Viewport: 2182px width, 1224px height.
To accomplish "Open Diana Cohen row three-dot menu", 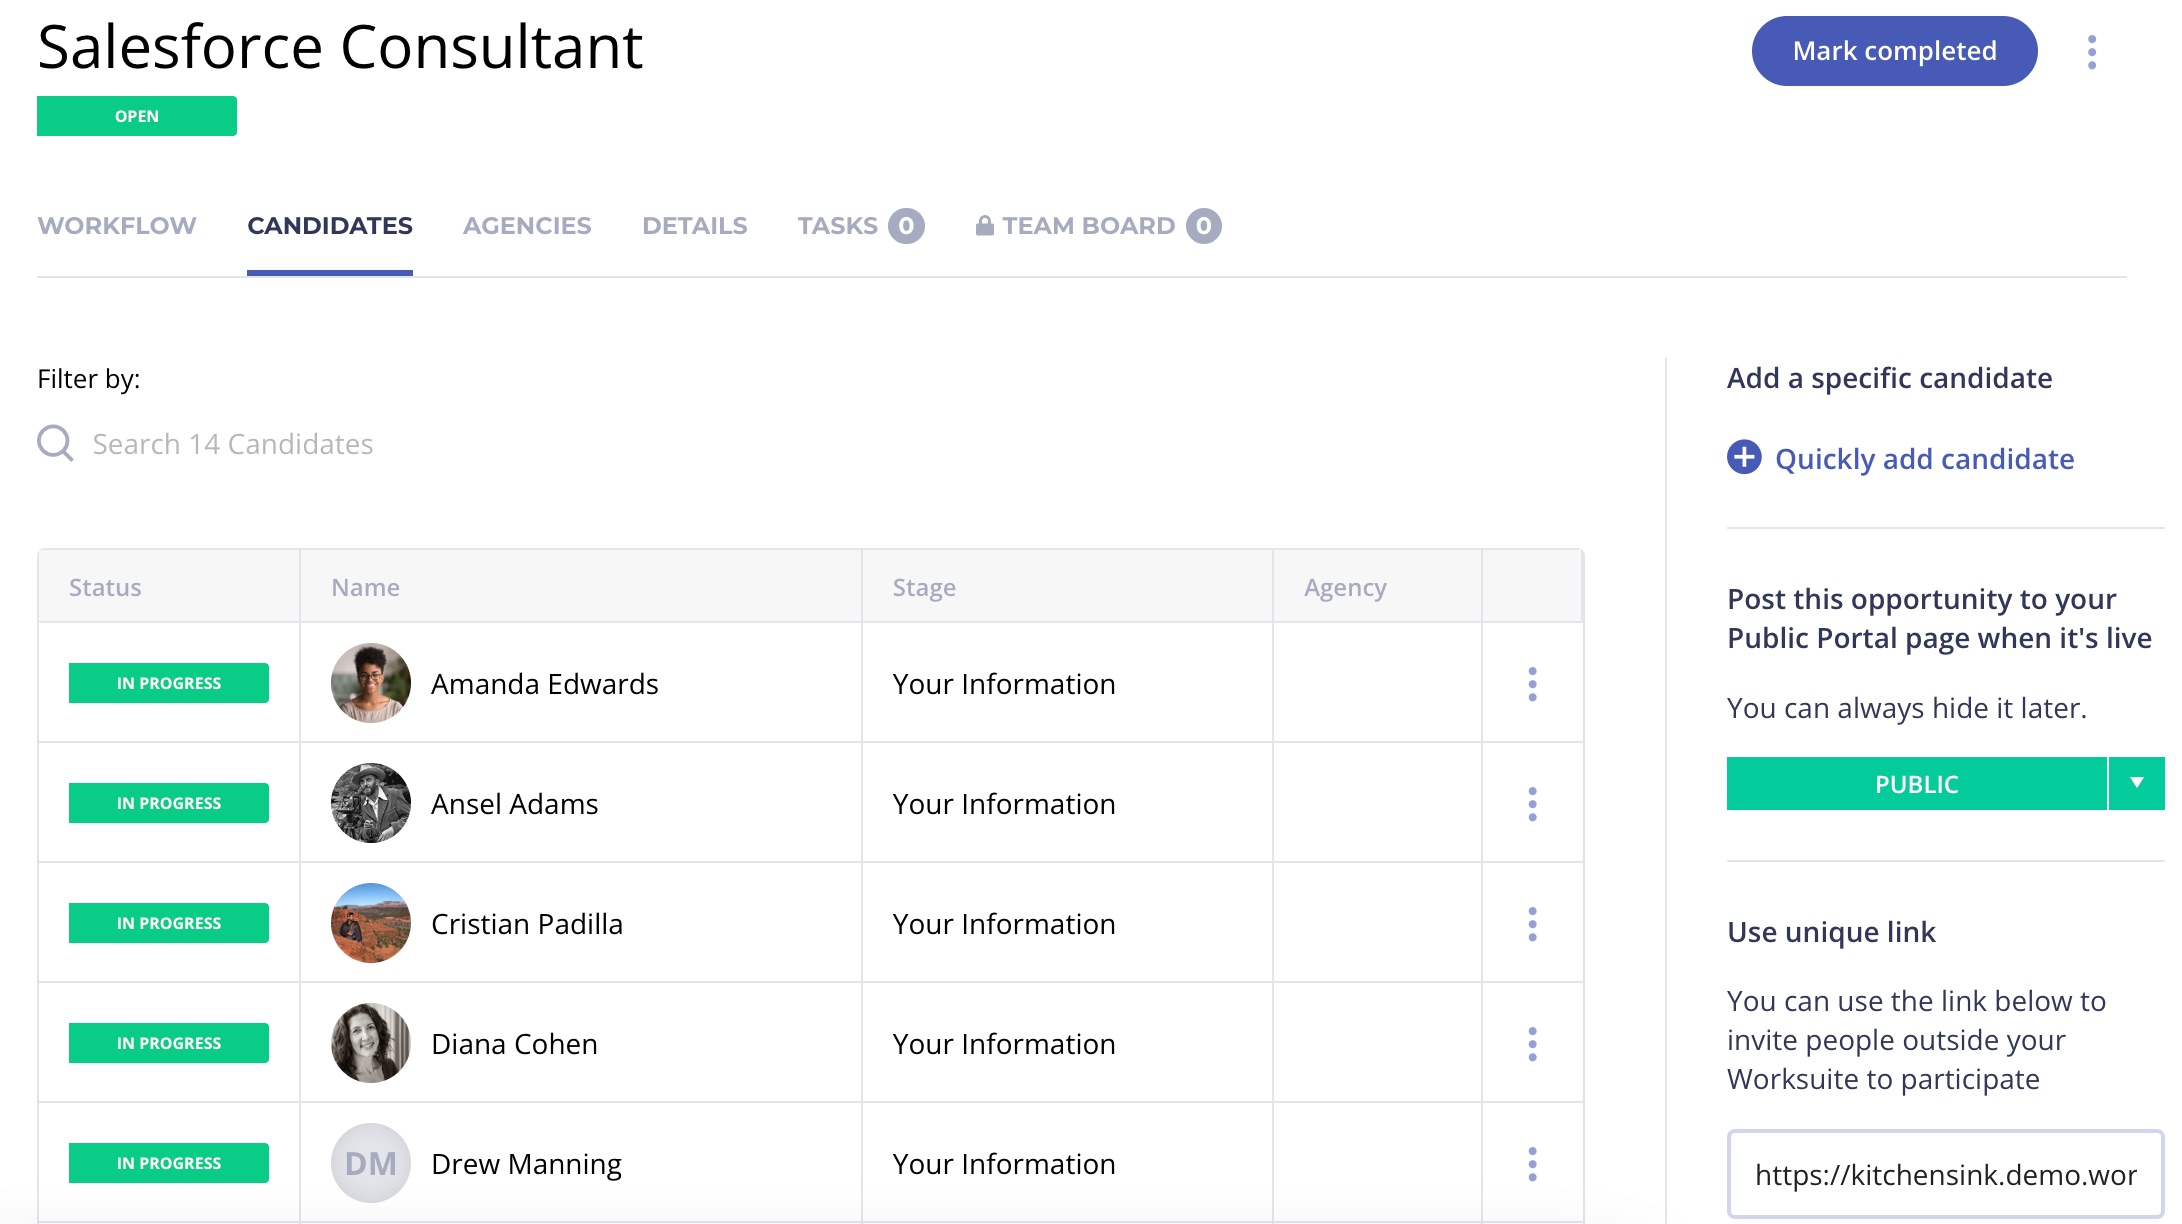I will 1532,1044.
